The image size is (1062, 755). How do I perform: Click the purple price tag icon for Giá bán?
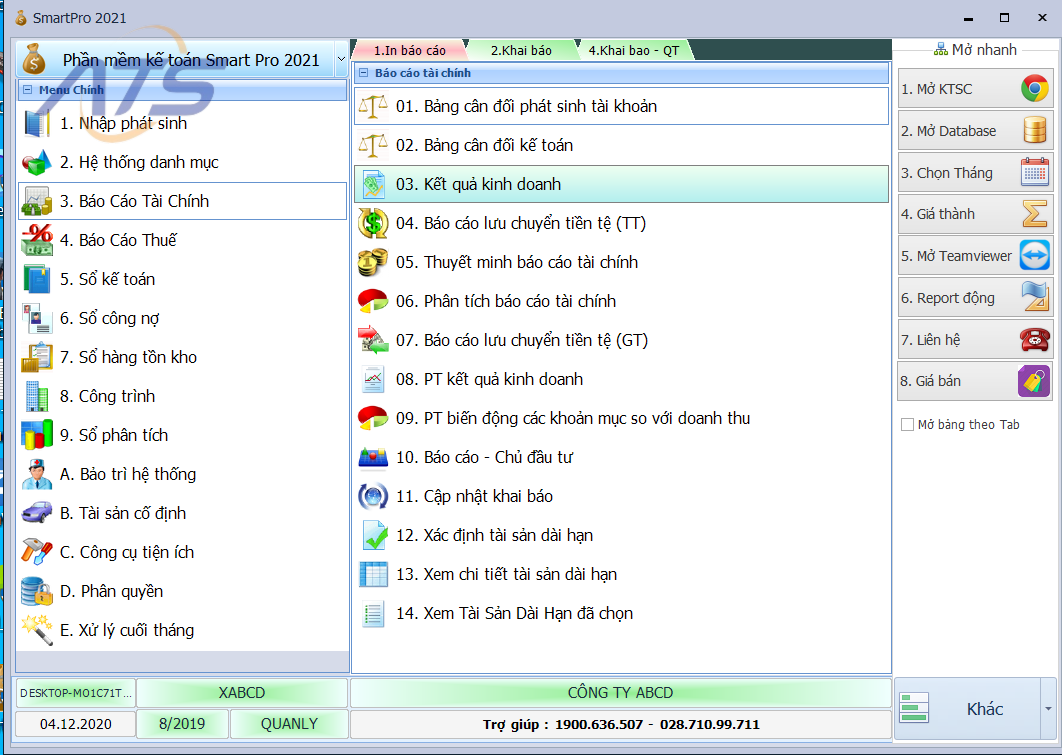point(1033,381)
